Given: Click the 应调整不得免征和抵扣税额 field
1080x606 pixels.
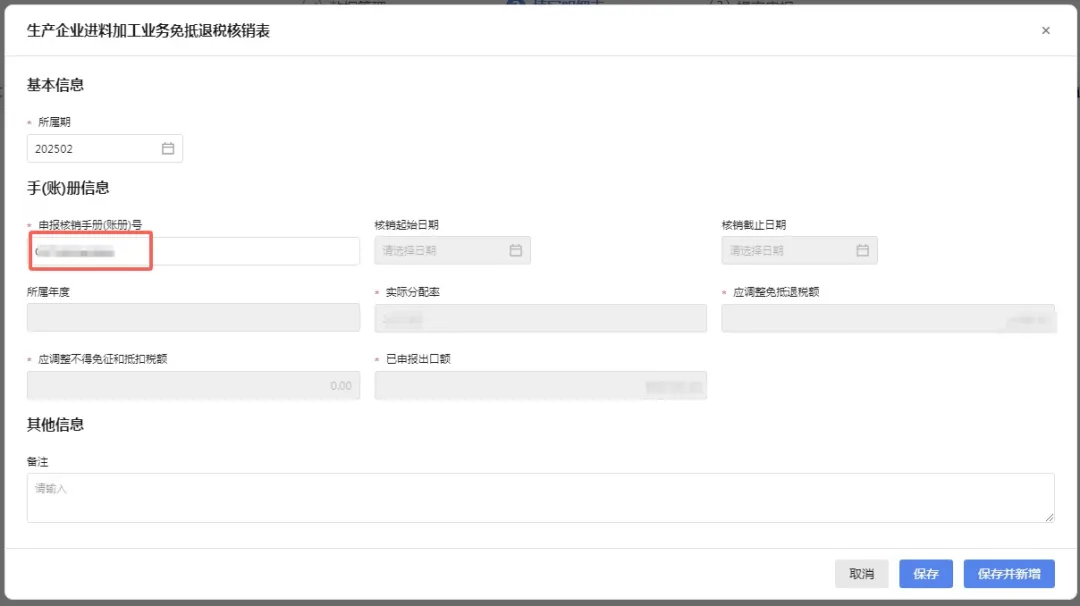Looking at the screenshot, I should 192,384.
